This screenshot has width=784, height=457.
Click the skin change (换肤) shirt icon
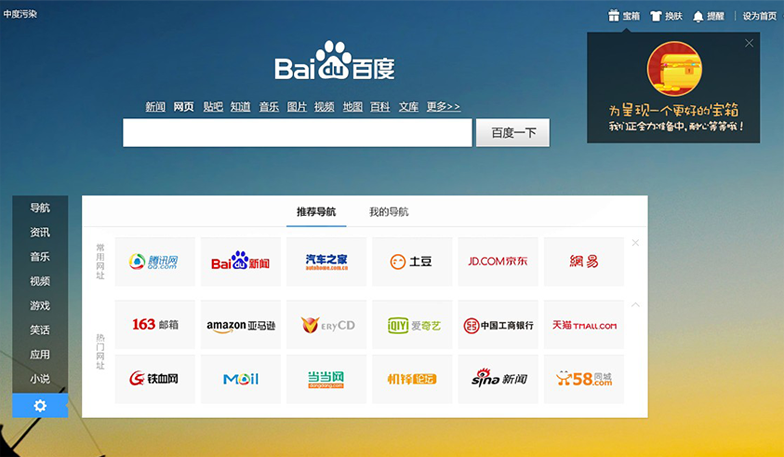tap(656, 16)
